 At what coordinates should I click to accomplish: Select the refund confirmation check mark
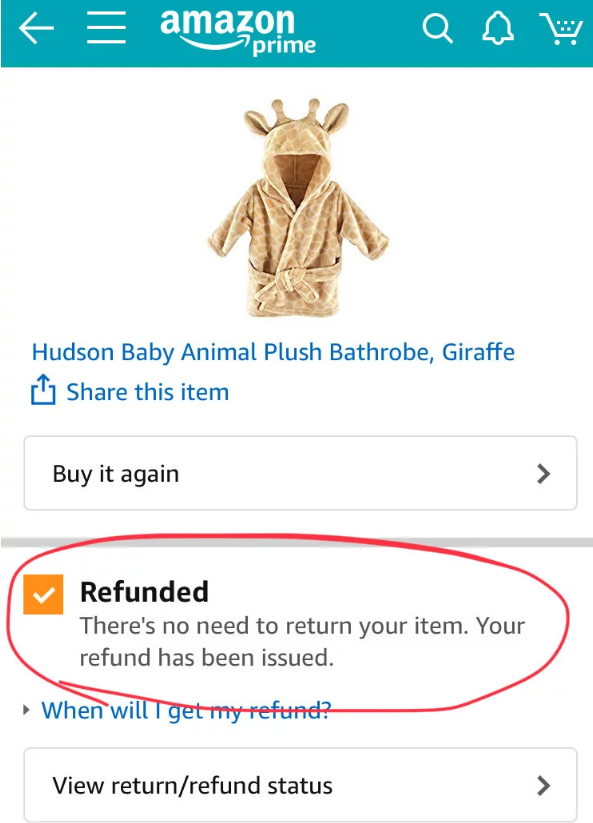point(44,592)
